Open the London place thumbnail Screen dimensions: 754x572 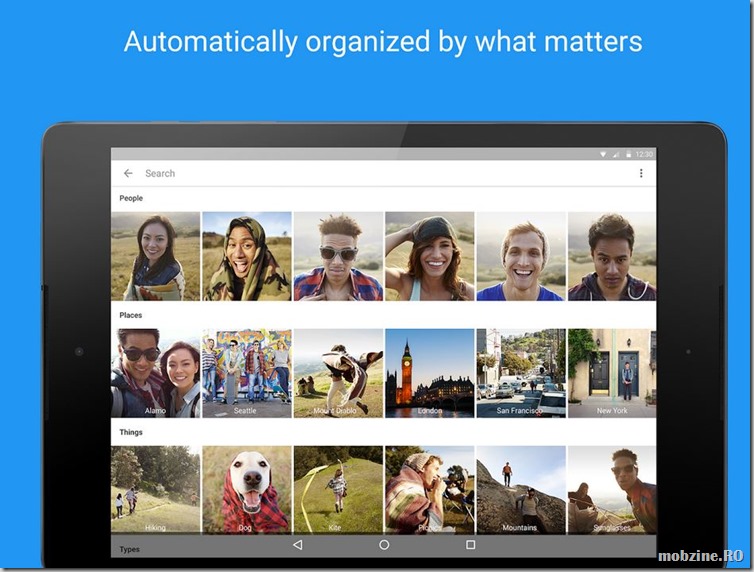point(429,373)
